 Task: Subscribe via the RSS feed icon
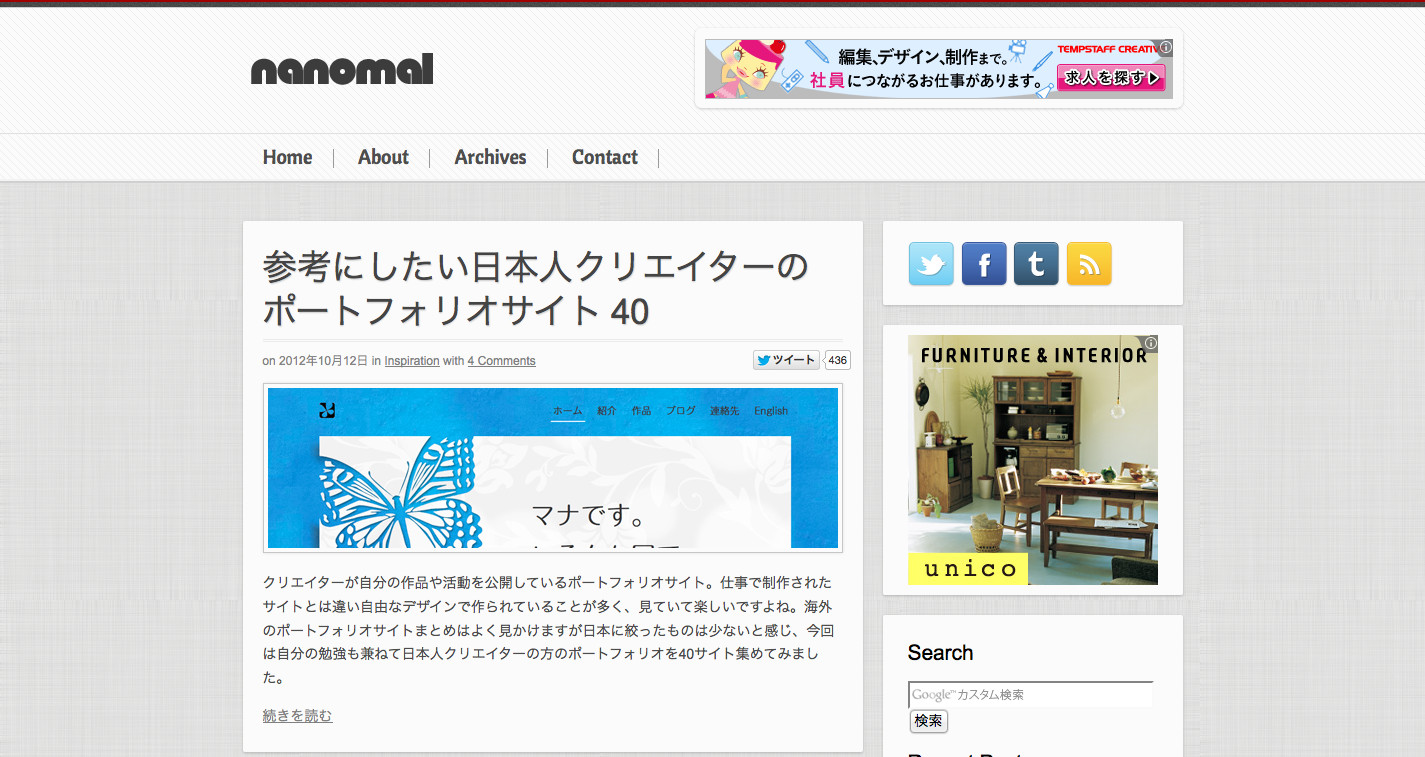coord(1089,263)
